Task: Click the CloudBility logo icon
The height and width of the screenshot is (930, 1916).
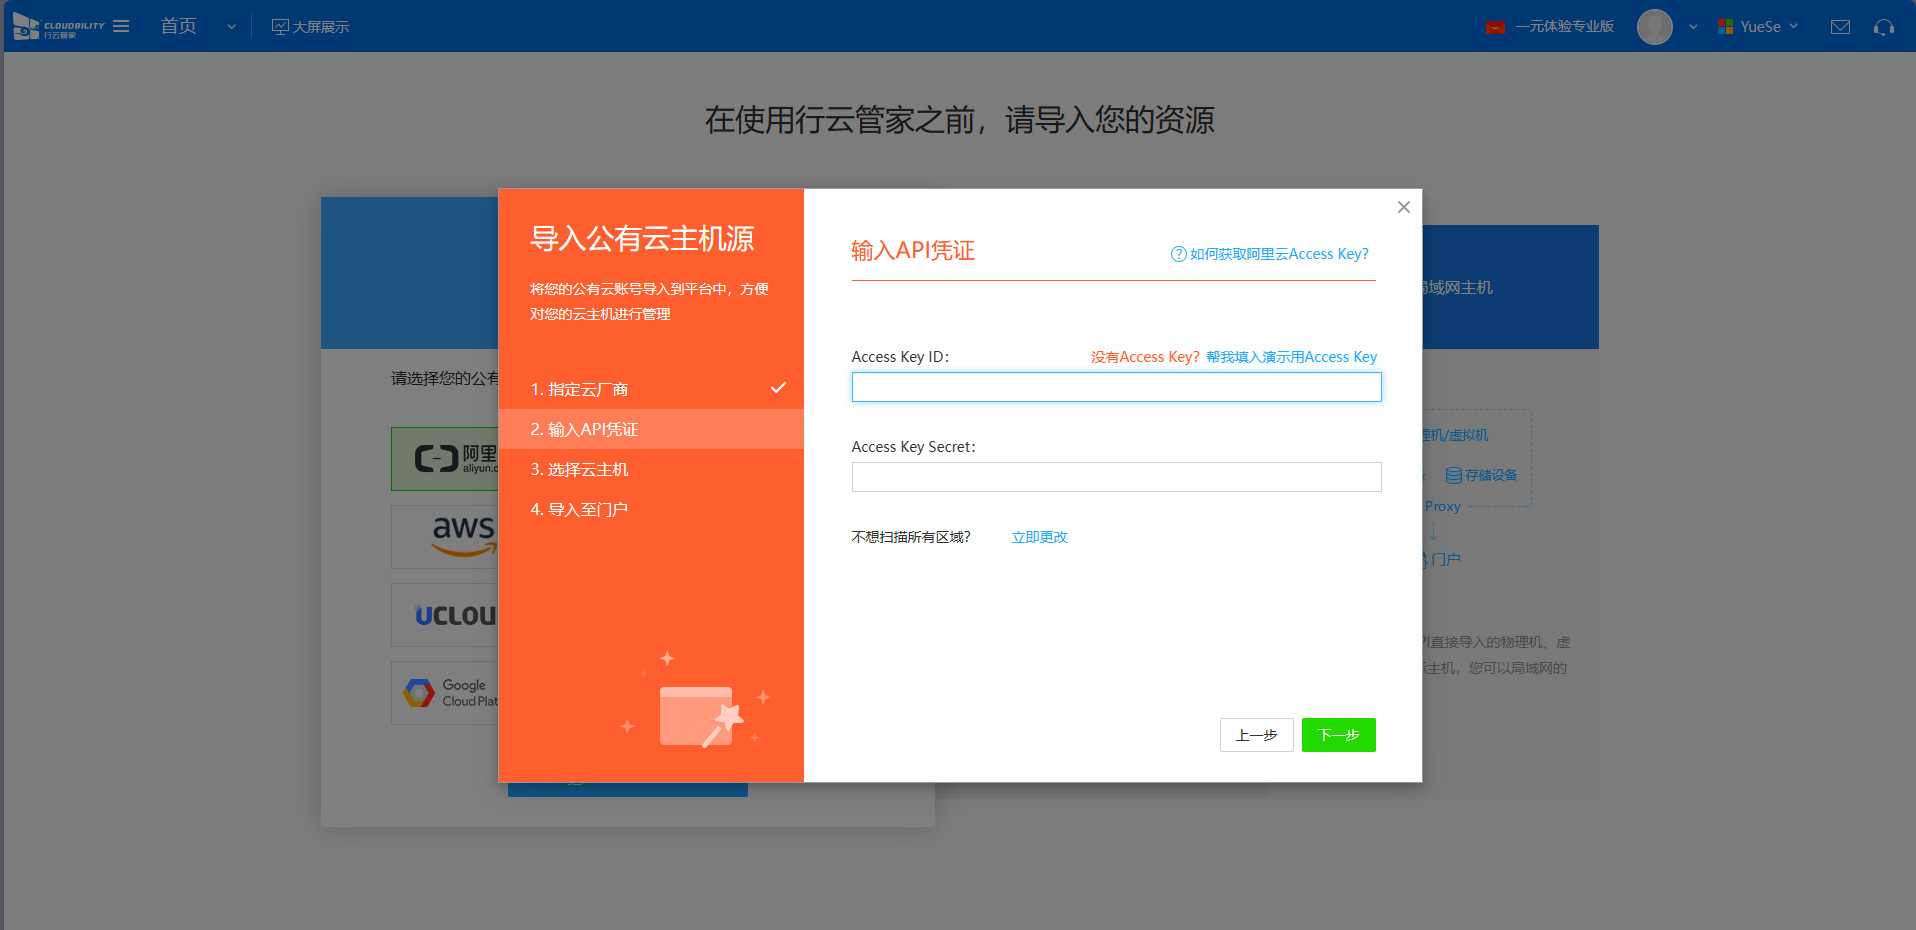Action: 27,27
